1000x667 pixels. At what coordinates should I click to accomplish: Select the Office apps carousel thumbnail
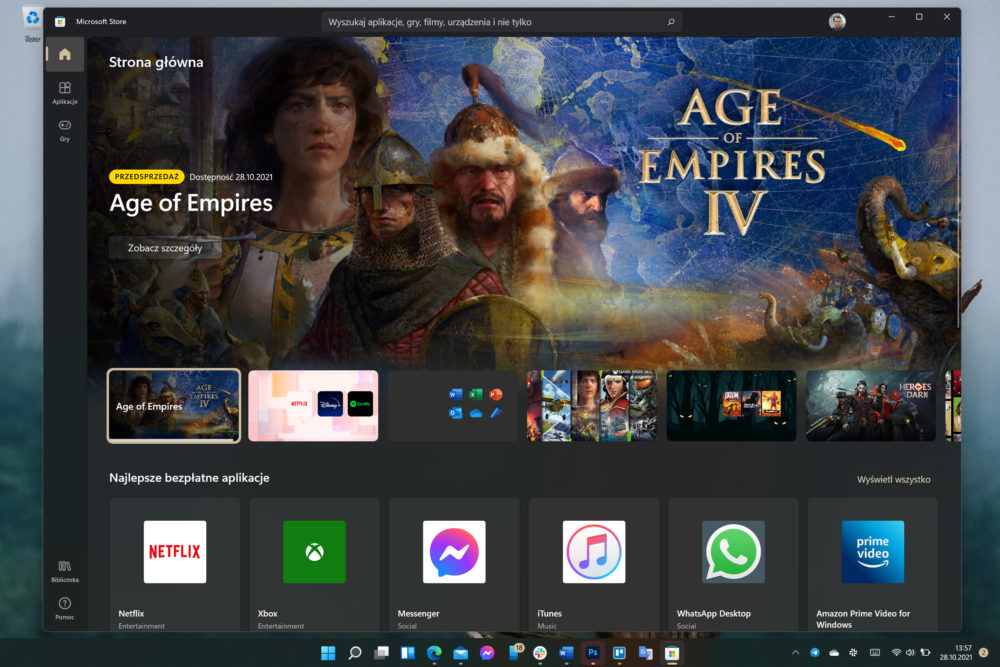[x=453, y=406]
